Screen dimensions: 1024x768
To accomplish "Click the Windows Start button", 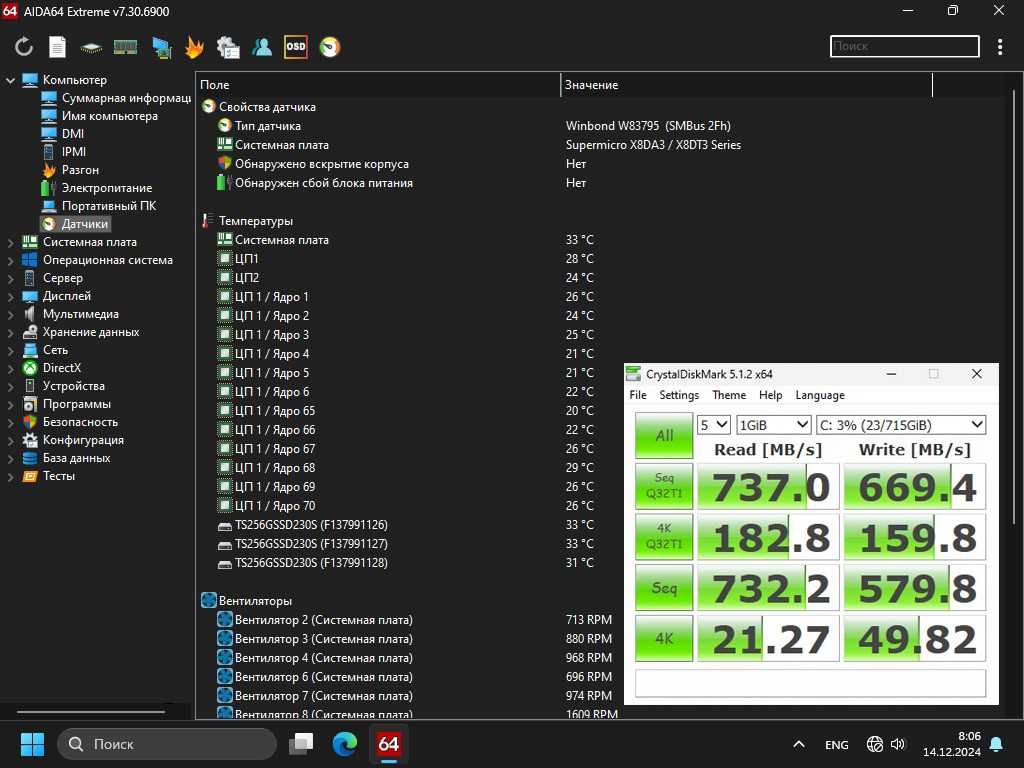I will coord(32,744).
